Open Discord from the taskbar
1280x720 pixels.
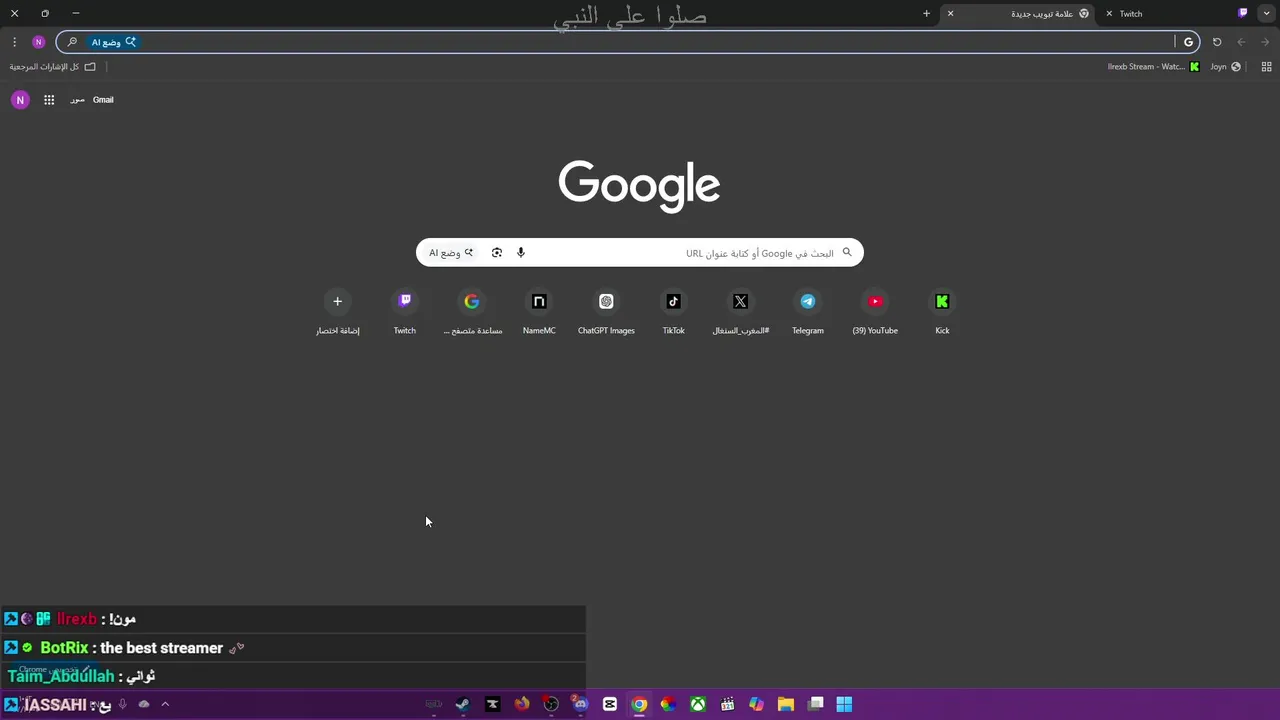pos(580,704)
